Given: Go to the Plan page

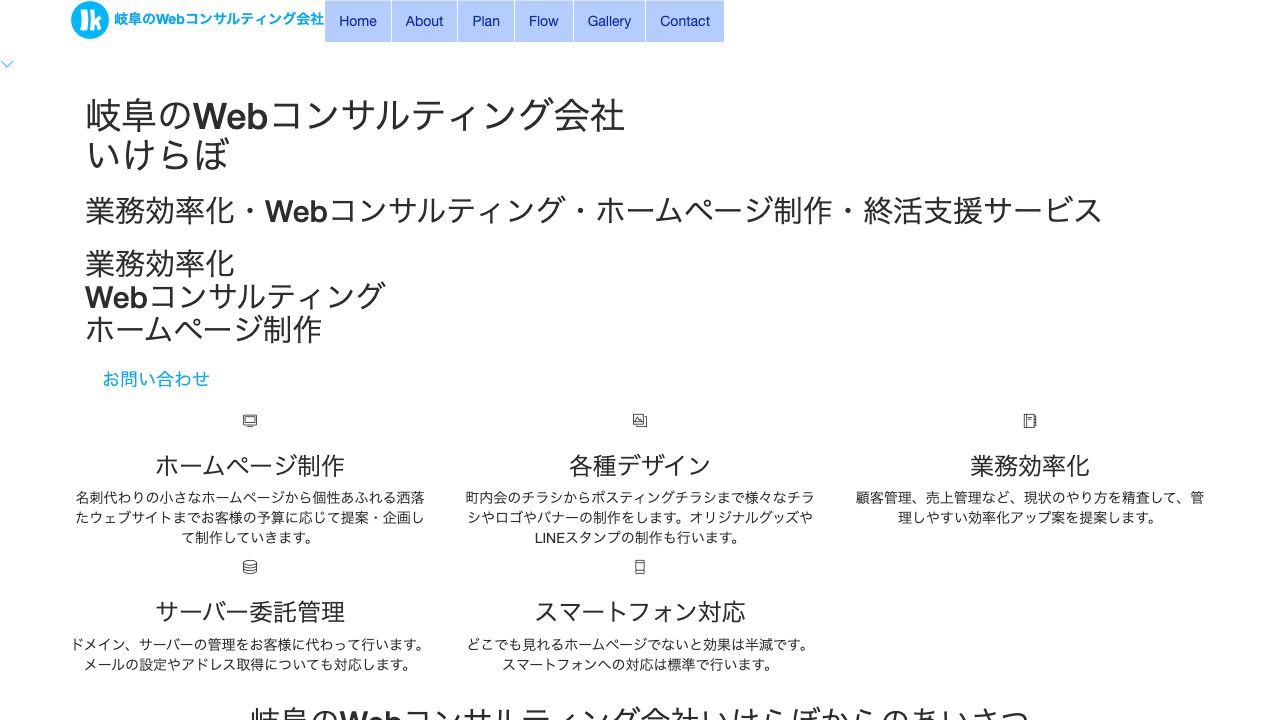Looking at the screenshot, I should tap(486, 21).
